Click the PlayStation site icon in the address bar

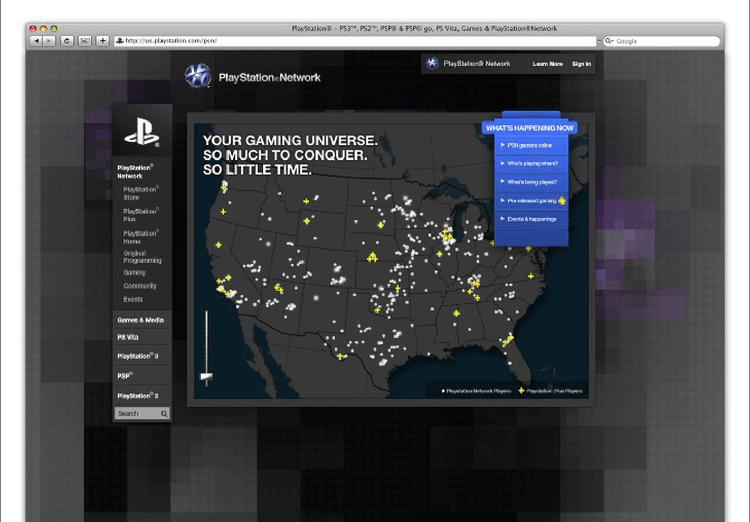120,41
